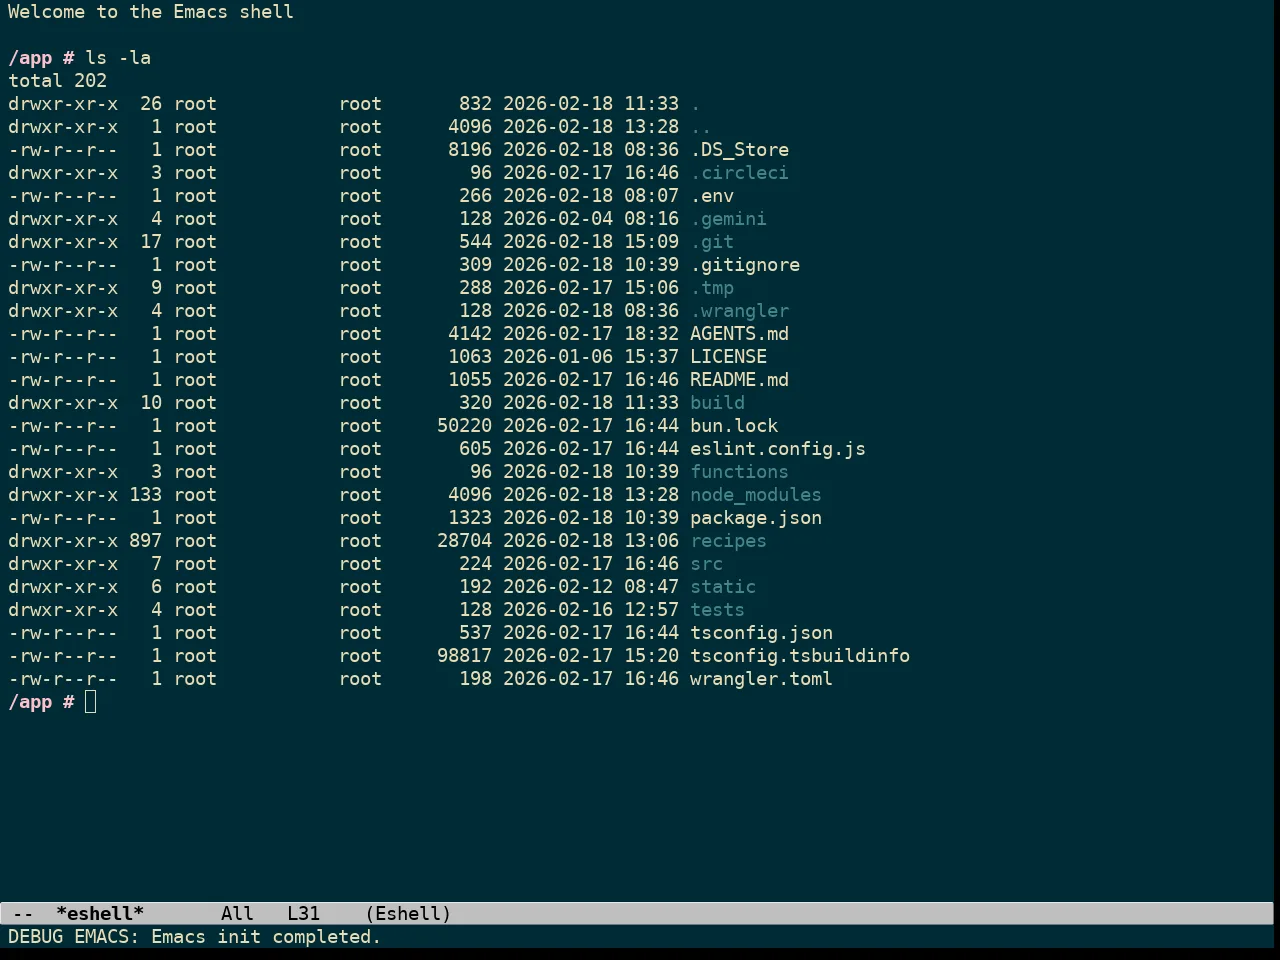Image resolution: width=1280 pixels, height=960 pixels.
Task: Click the 2026-02-12 date of static
Action: (558, 587)
